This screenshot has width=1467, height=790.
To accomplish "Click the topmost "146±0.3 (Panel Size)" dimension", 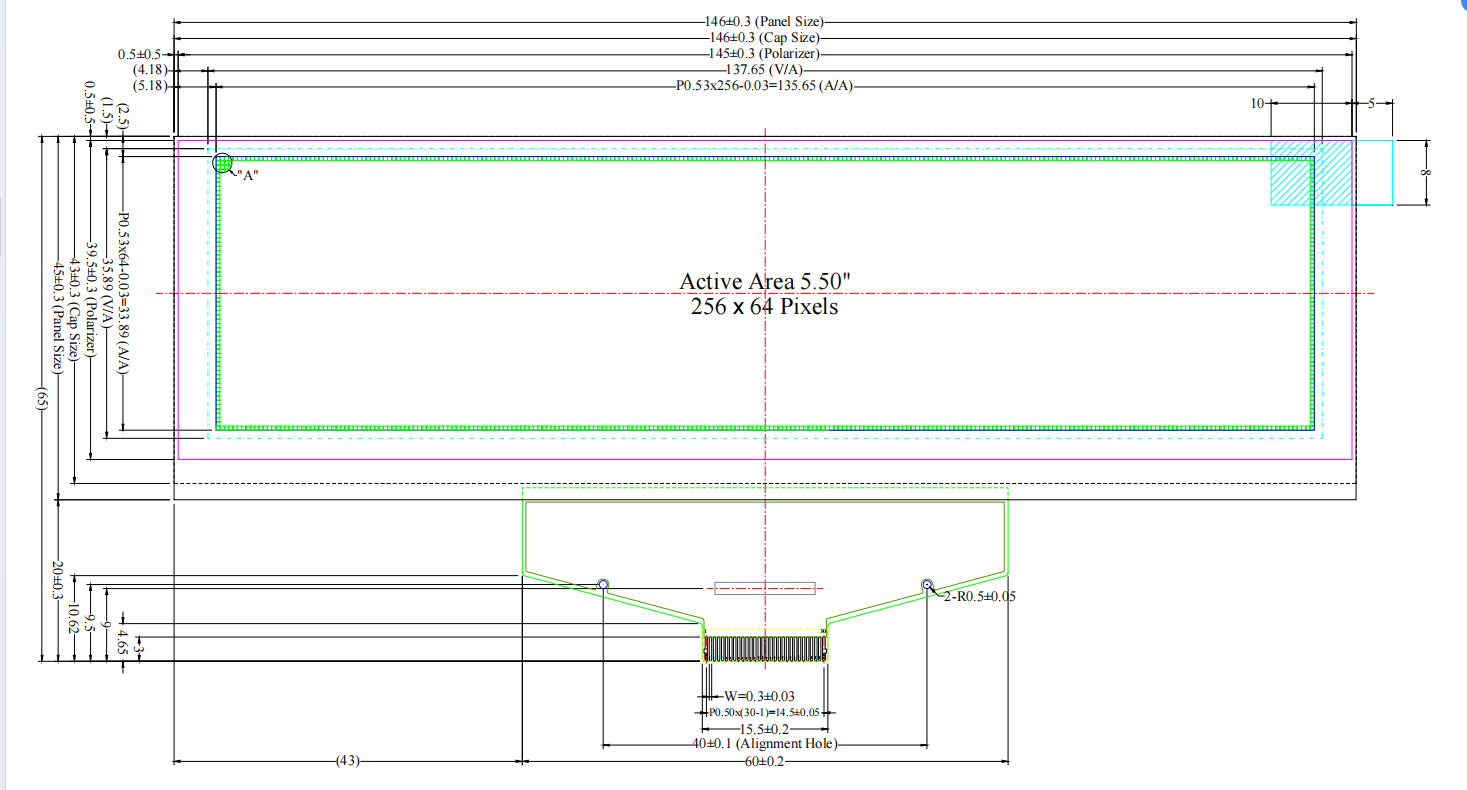I will point(765,20).
